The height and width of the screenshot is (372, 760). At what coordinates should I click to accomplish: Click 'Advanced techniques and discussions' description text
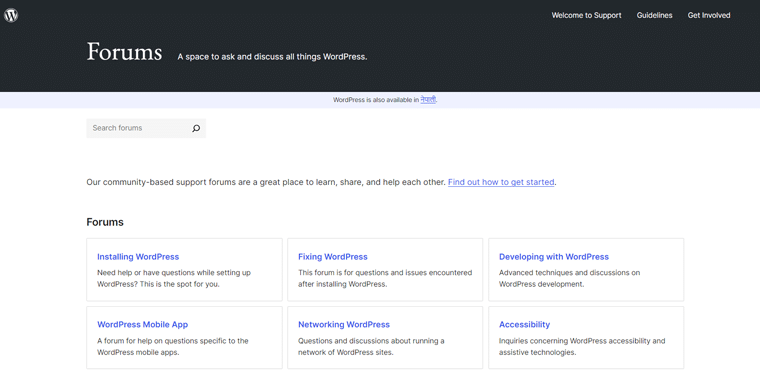click(x=570, y=278)
